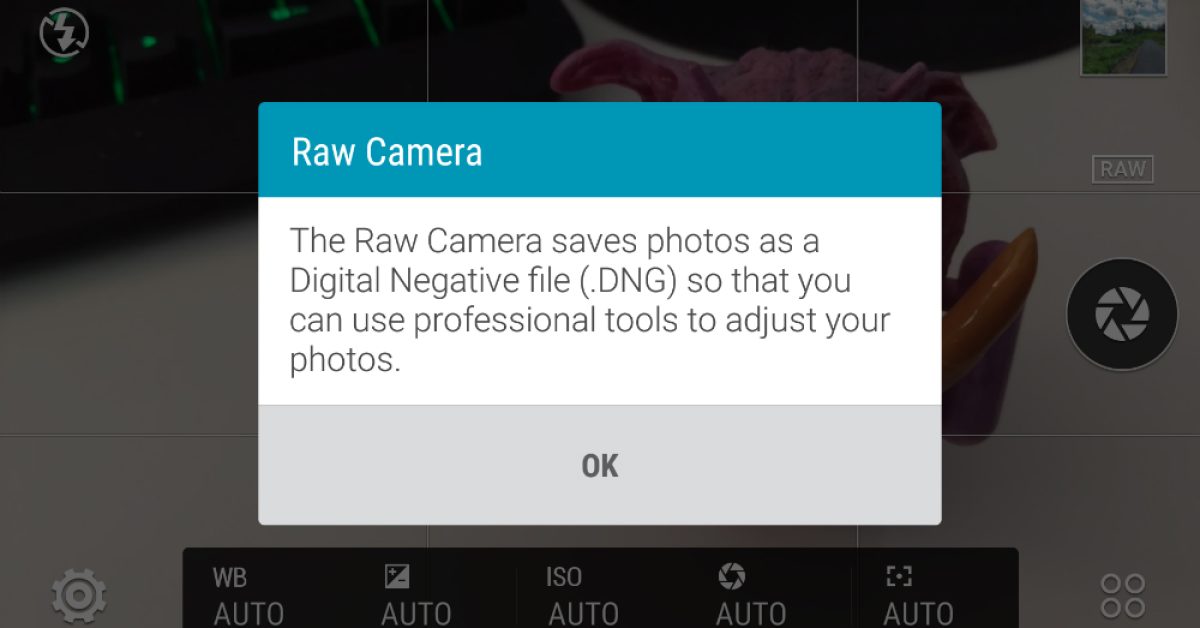Toggle the RAW format badge
Image resolution: width=1200 pixels, height=628 pixels.
(1122, 169)
